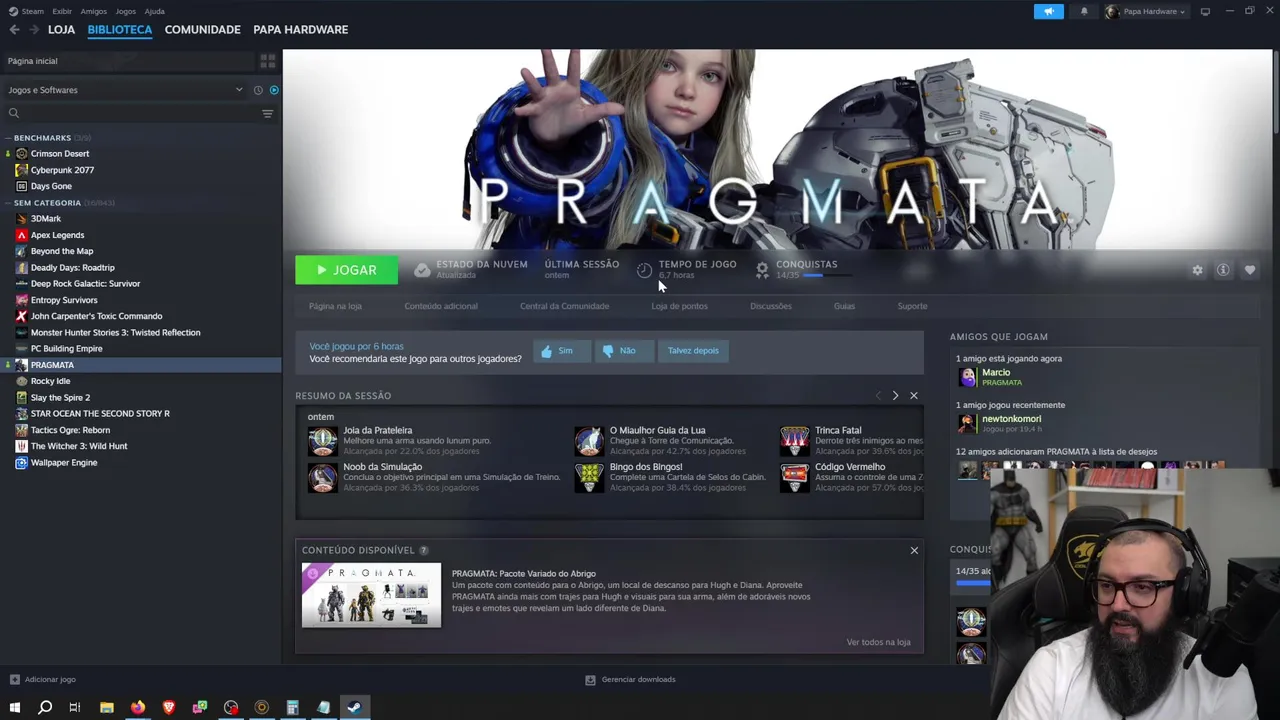This screenshot has height=720, width=1280.
Task: Go back with the left arrow
Action: [14, 30]
